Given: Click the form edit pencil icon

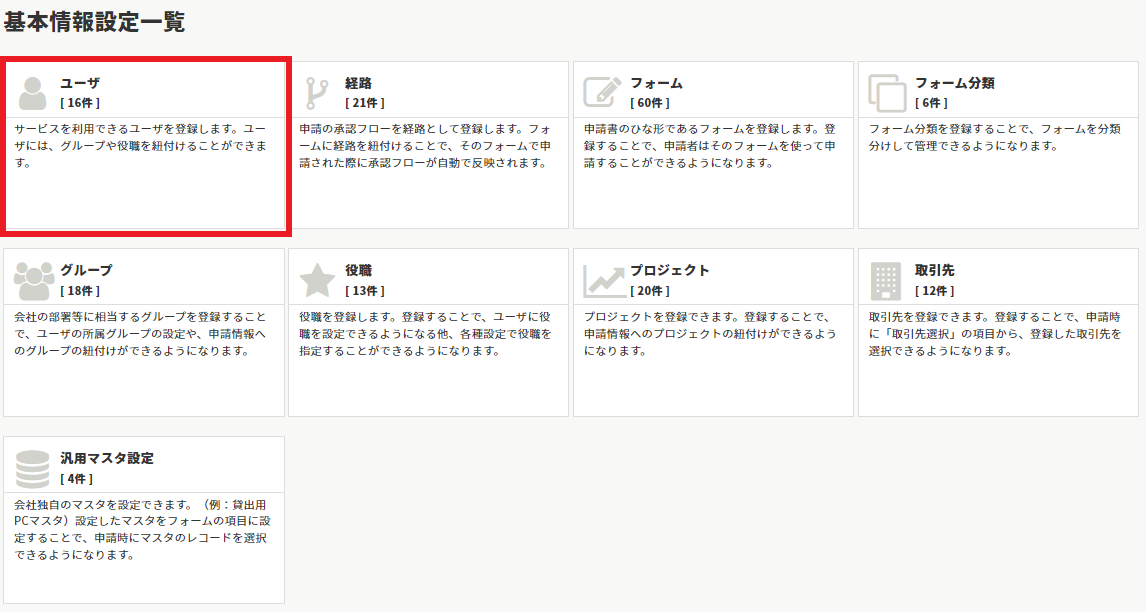Looking at the screenshot, I should coord(602,93).
